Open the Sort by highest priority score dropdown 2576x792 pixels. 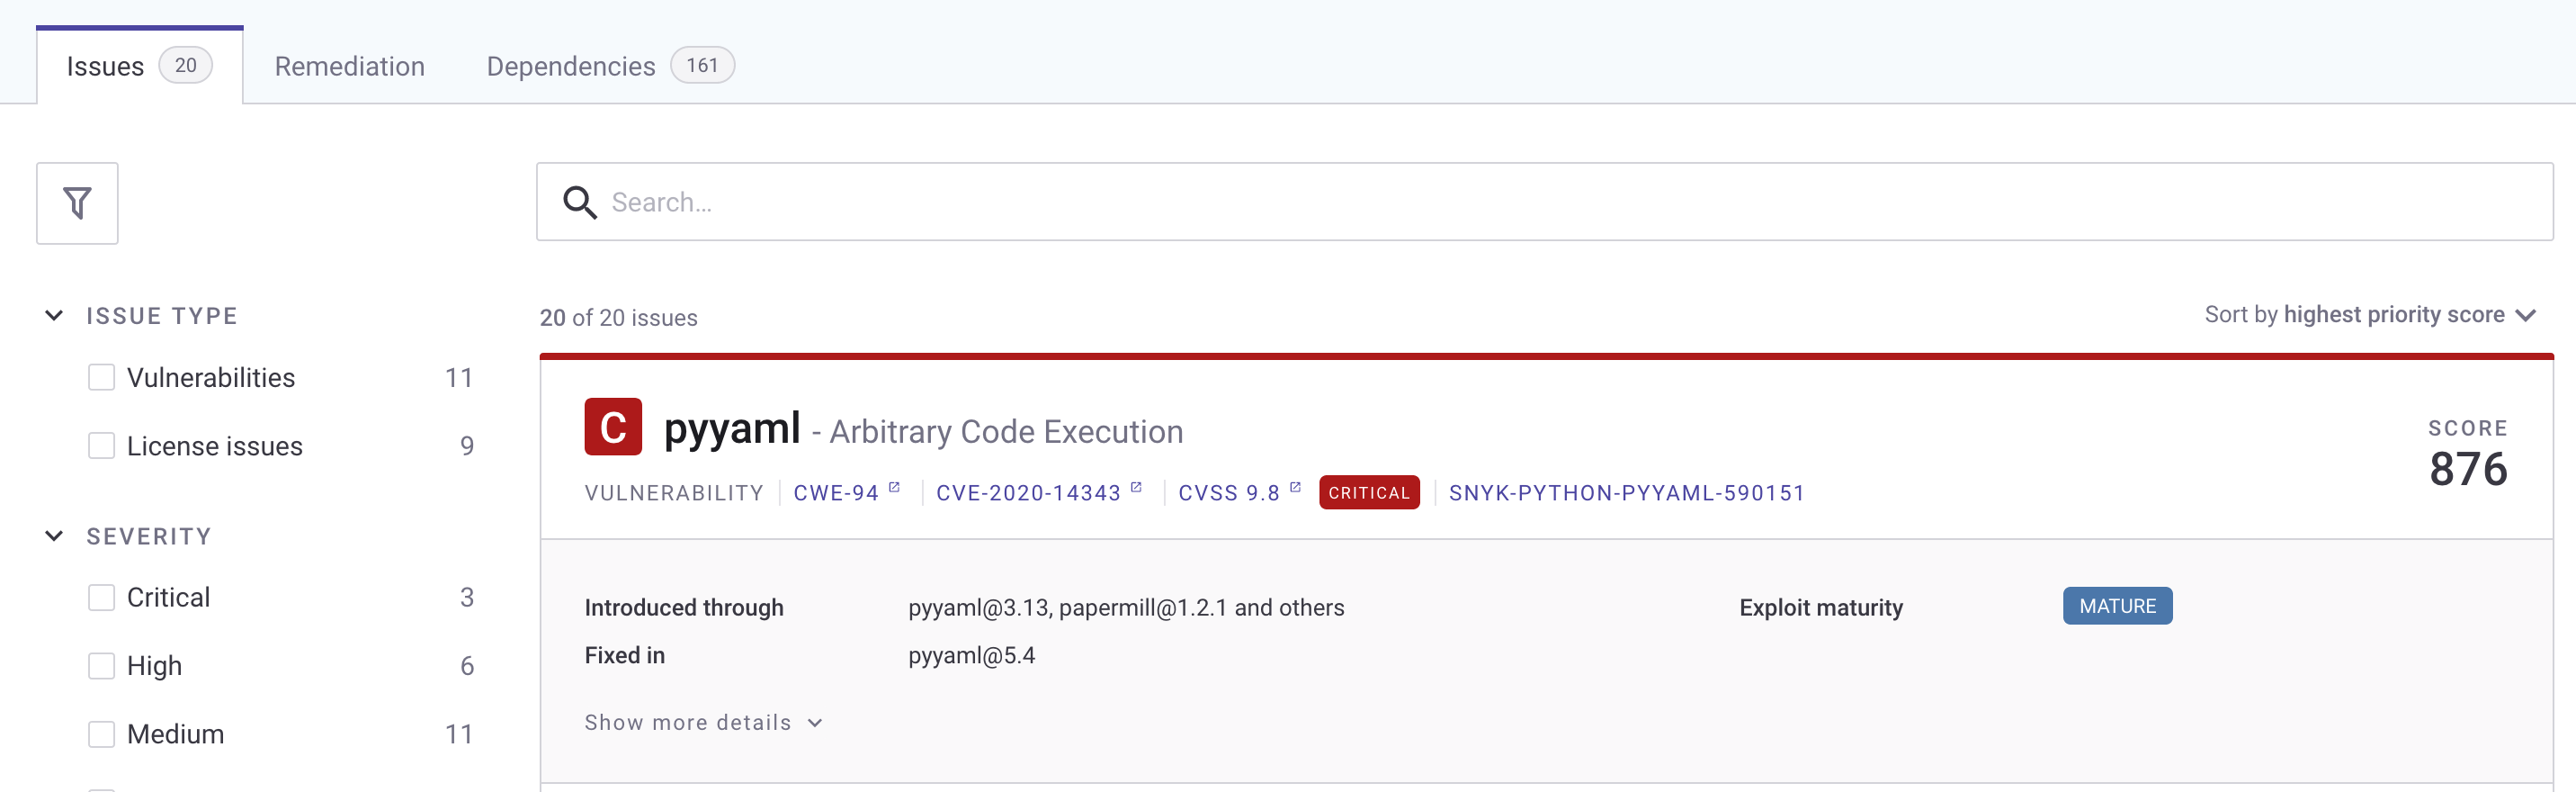point(2370,315)
